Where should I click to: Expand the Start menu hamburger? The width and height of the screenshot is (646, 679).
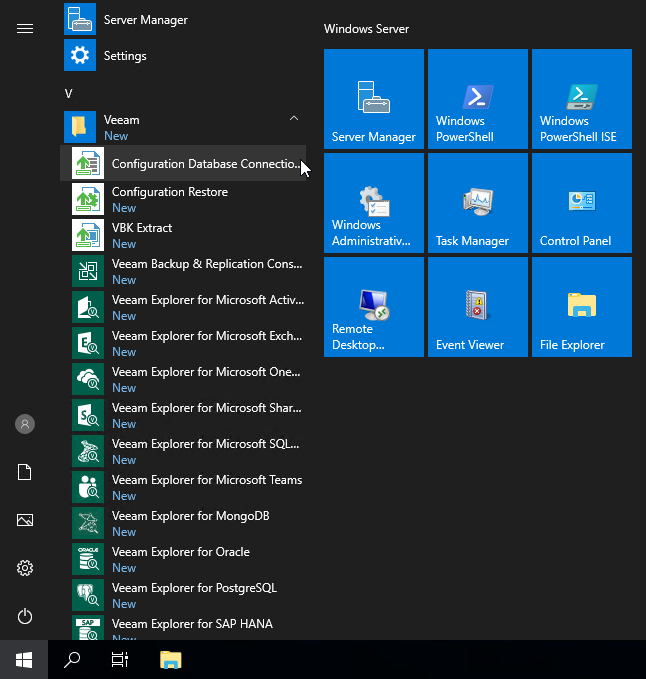tap(25, 29)
